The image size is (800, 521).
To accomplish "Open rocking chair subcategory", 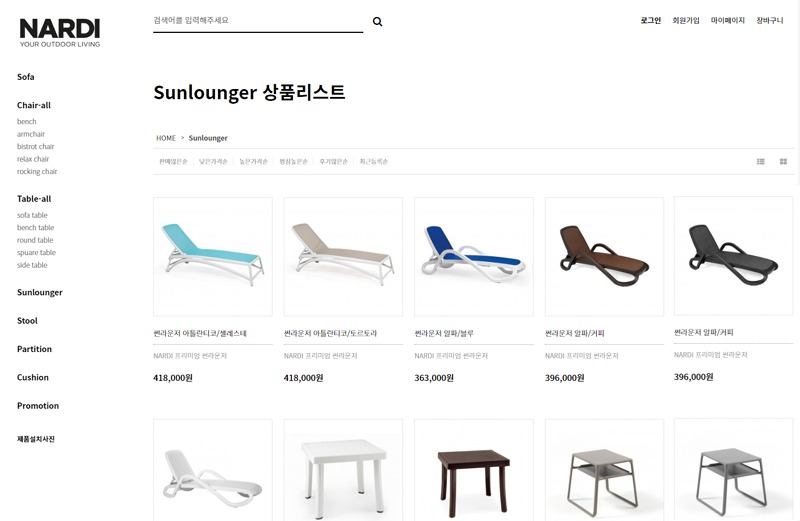I will pyautogui.click(x=37, y=171).
